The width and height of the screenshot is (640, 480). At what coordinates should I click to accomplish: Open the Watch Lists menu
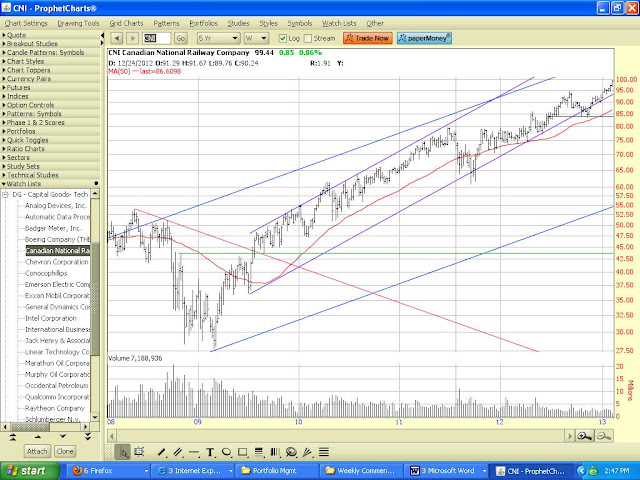coord(339,23)
